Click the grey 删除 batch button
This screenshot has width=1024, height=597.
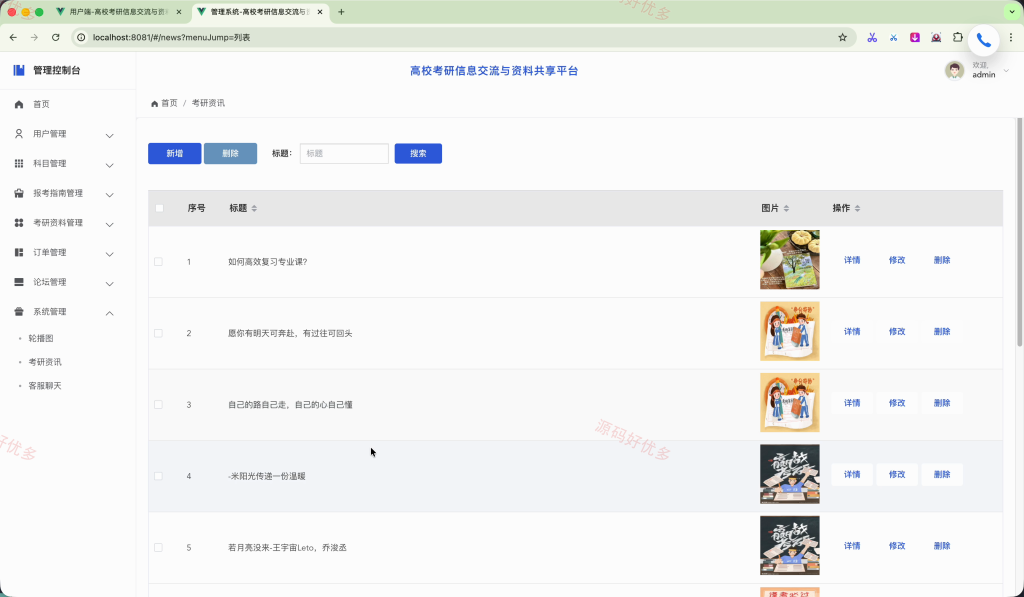pos(230,153)
